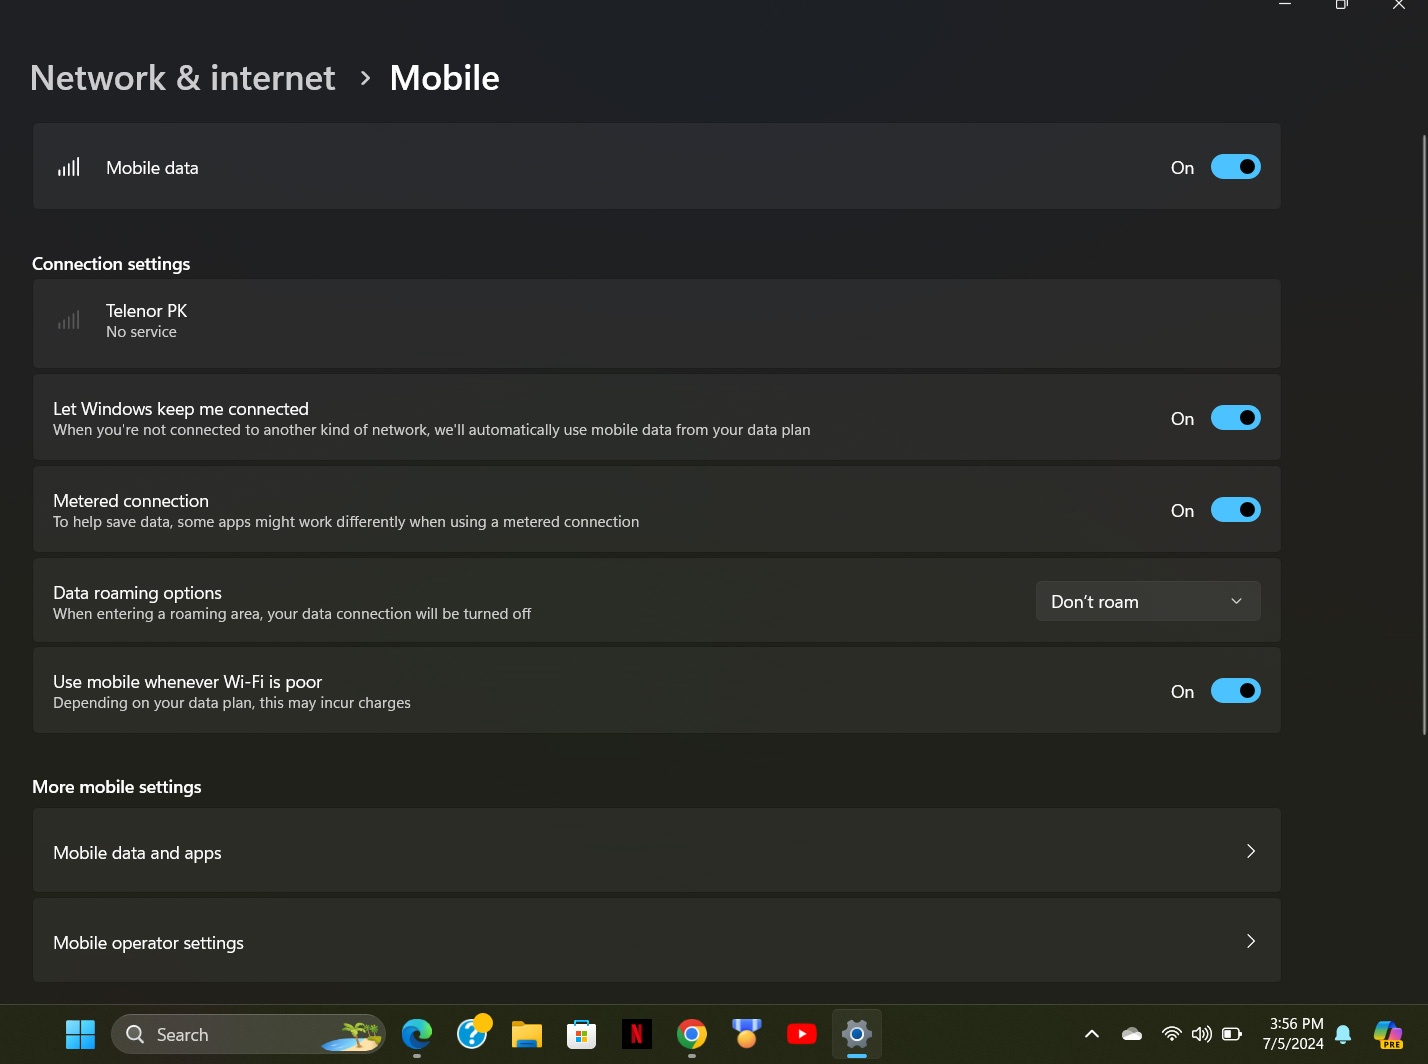
Task: Click the breadcrumb separator chevron before Mobile
Action: [x=365, y=78]
